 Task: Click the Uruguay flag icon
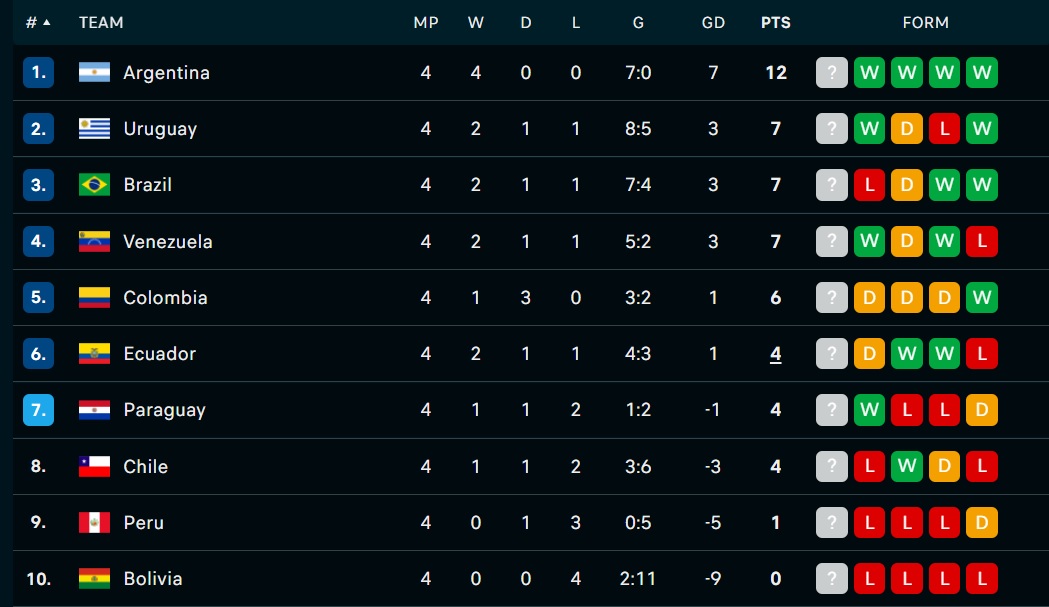point(94,128)
